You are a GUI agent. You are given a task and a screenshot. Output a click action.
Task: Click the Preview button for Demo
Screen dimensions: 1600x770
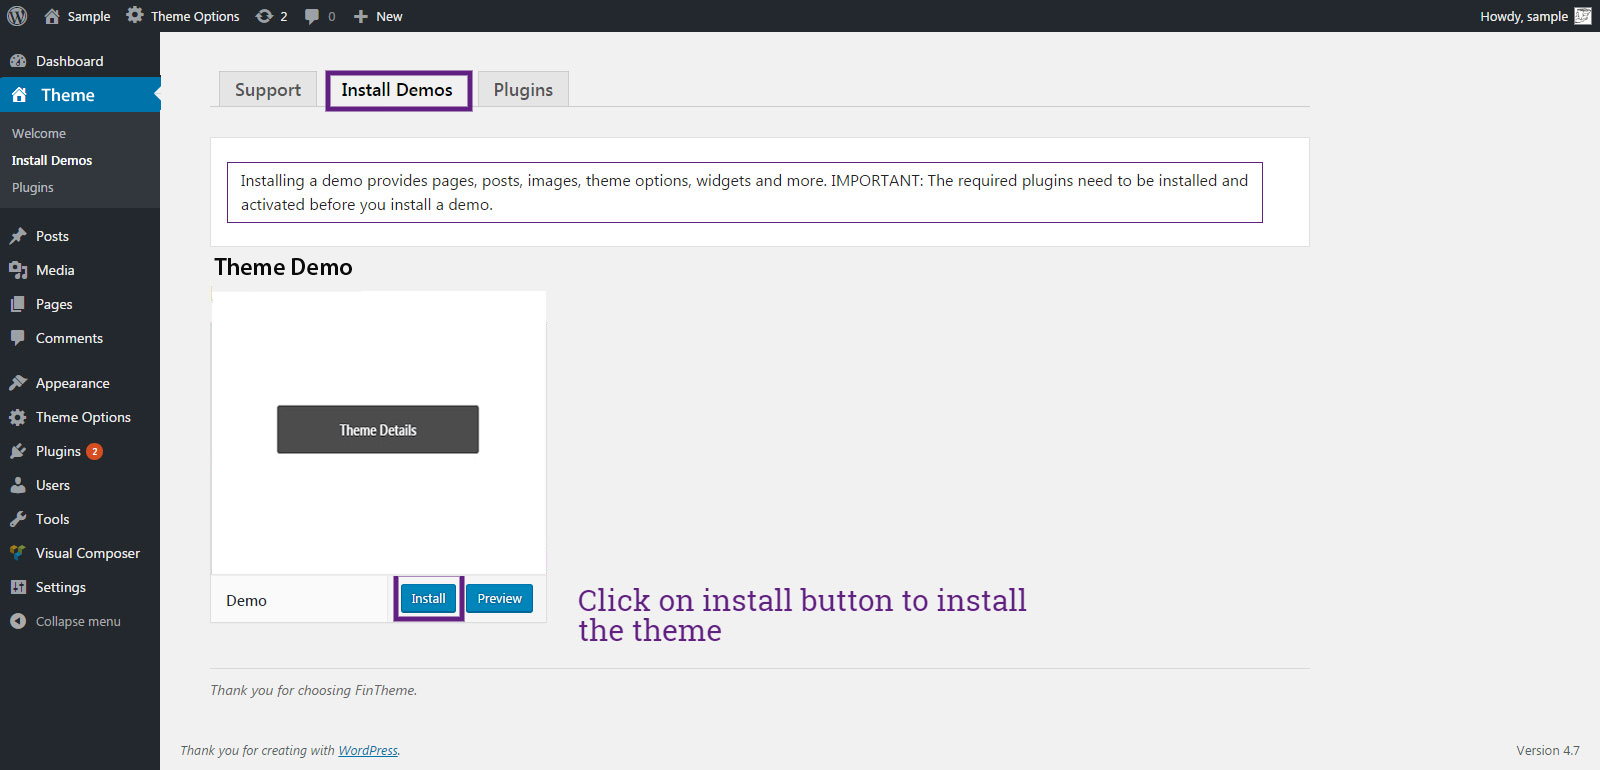click(499, 598)
